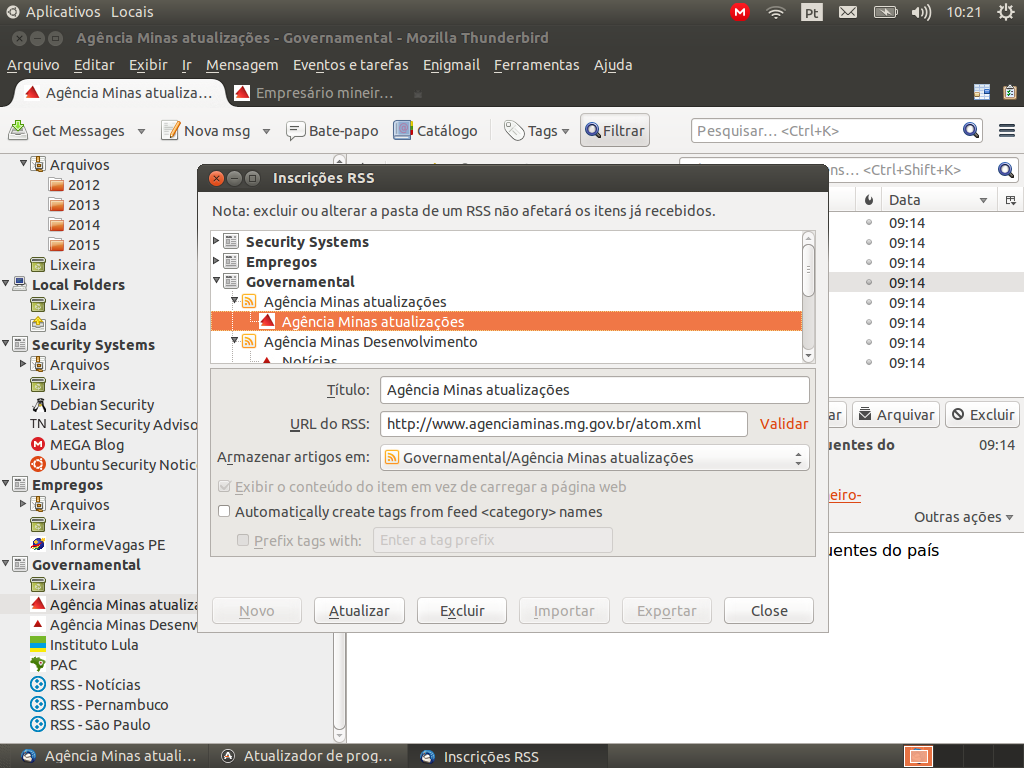The image size is (1024, 768).
Task: Expand Arquivos under Empregos account
Action: pos(23,504)
